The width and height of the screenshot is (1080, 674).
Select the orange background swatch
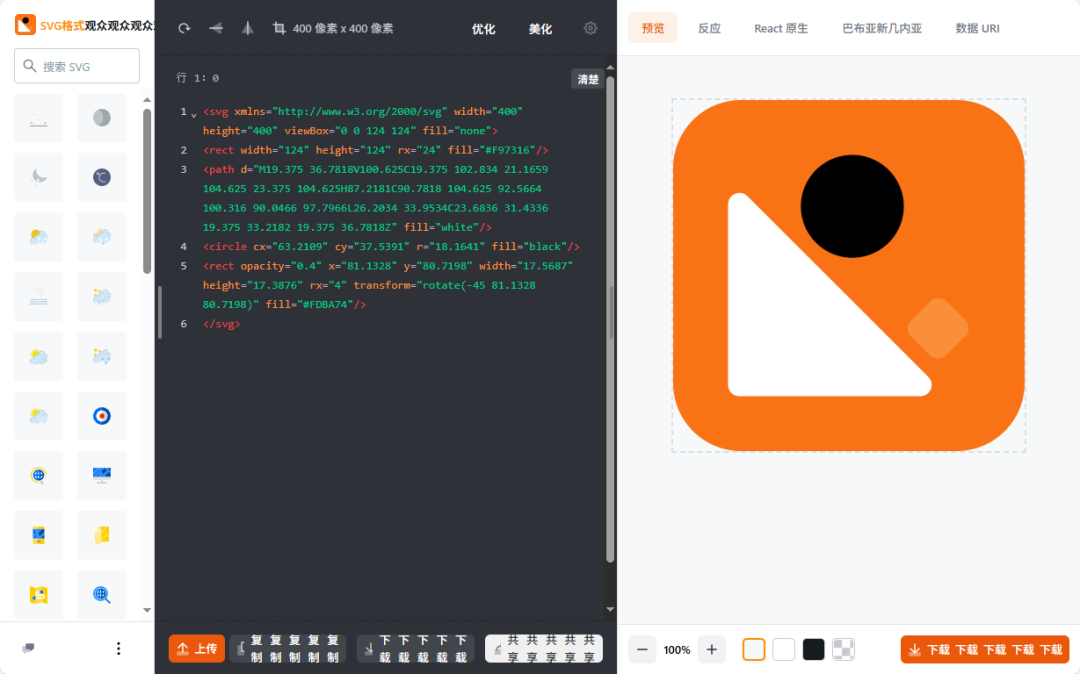pyautogui.click(x=753, y=649)
